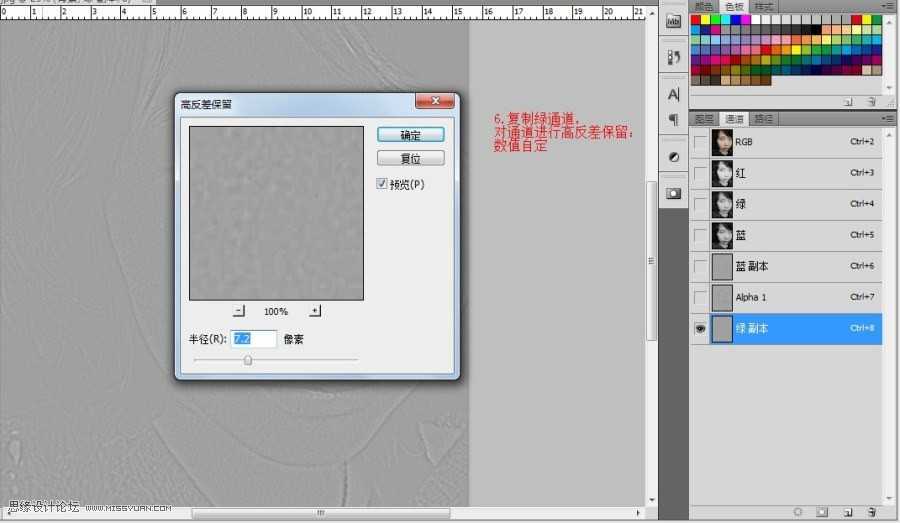Show the 蓝 副本 channel visibility box

tap(700, 266)
